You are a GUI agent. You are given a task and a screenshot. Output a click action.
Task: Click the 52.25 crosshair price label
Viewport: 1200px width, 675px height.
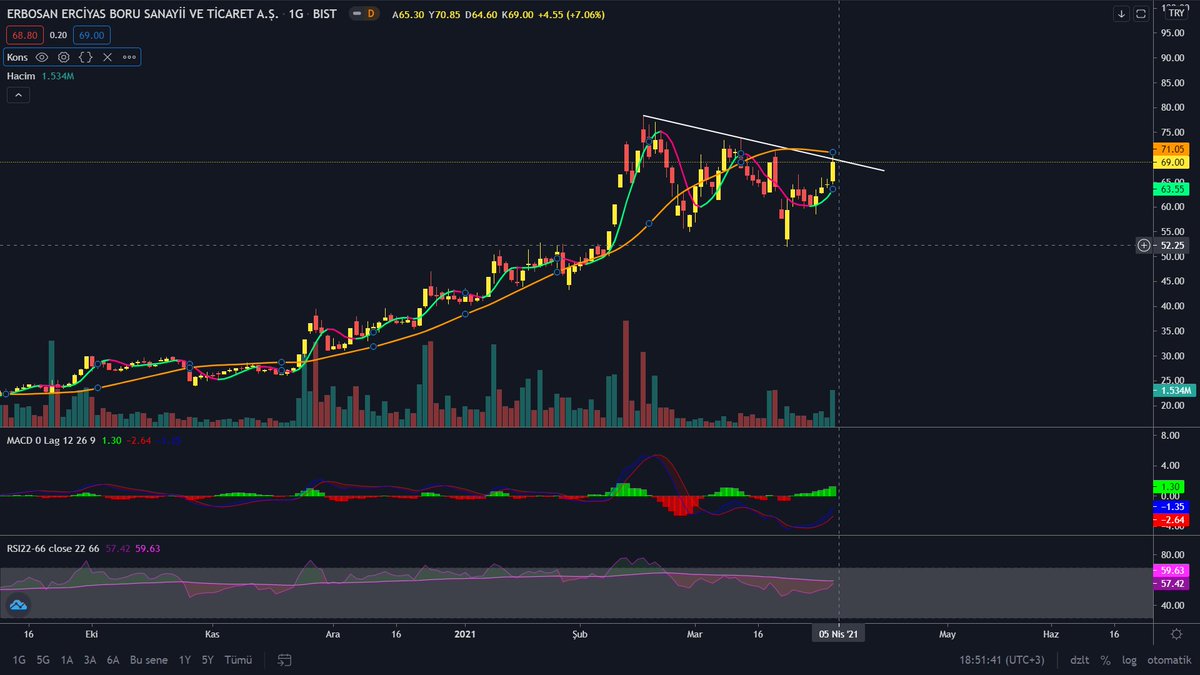[x=1173, y=245]
